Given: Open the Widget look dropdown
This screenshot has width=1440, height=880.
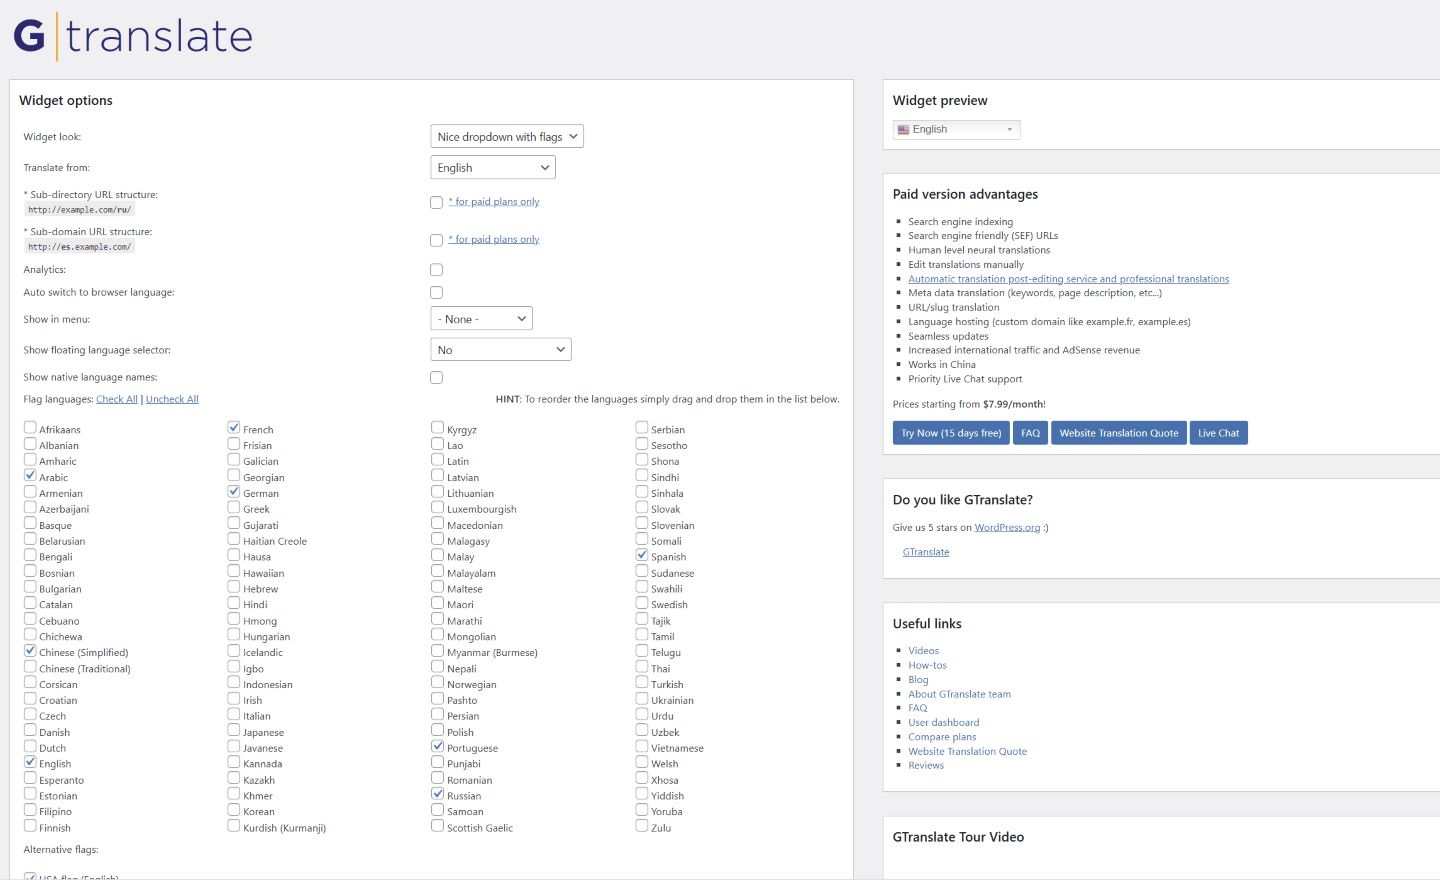Looking at the screenshot, I should click(507, 137).
